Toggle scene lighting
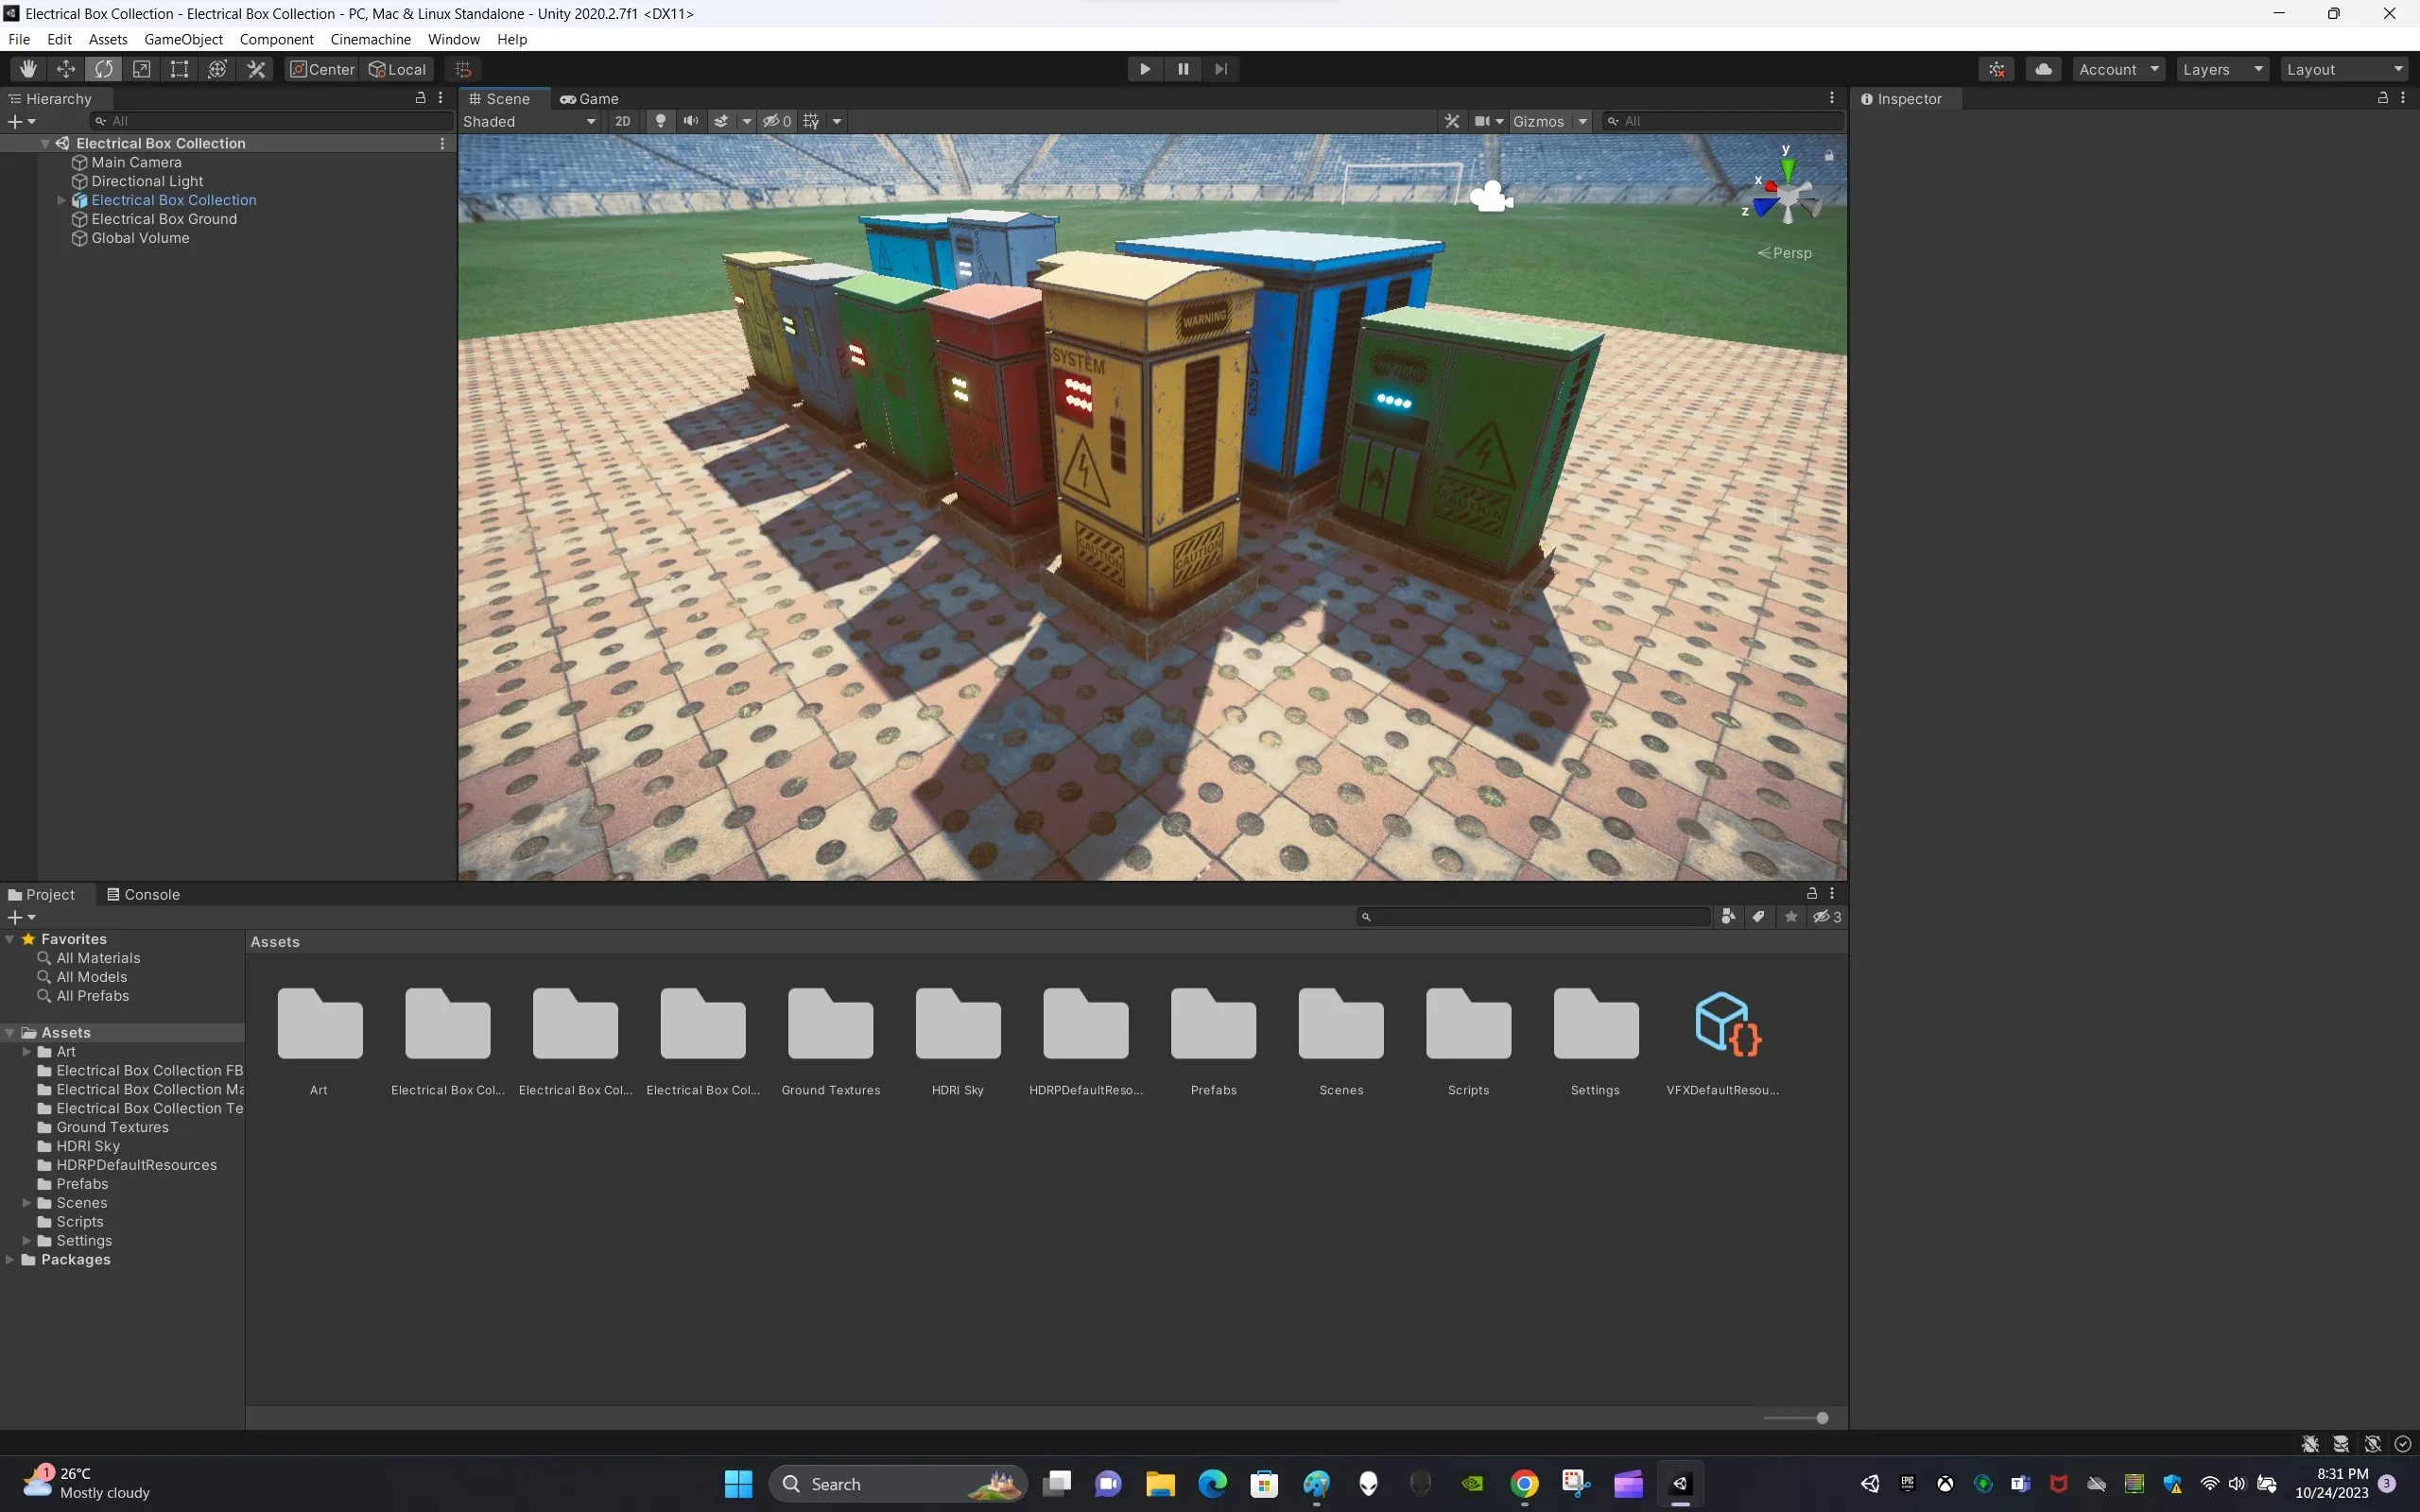The height and width of the screenshot is (1512, 2420). [x=660, y=121]
